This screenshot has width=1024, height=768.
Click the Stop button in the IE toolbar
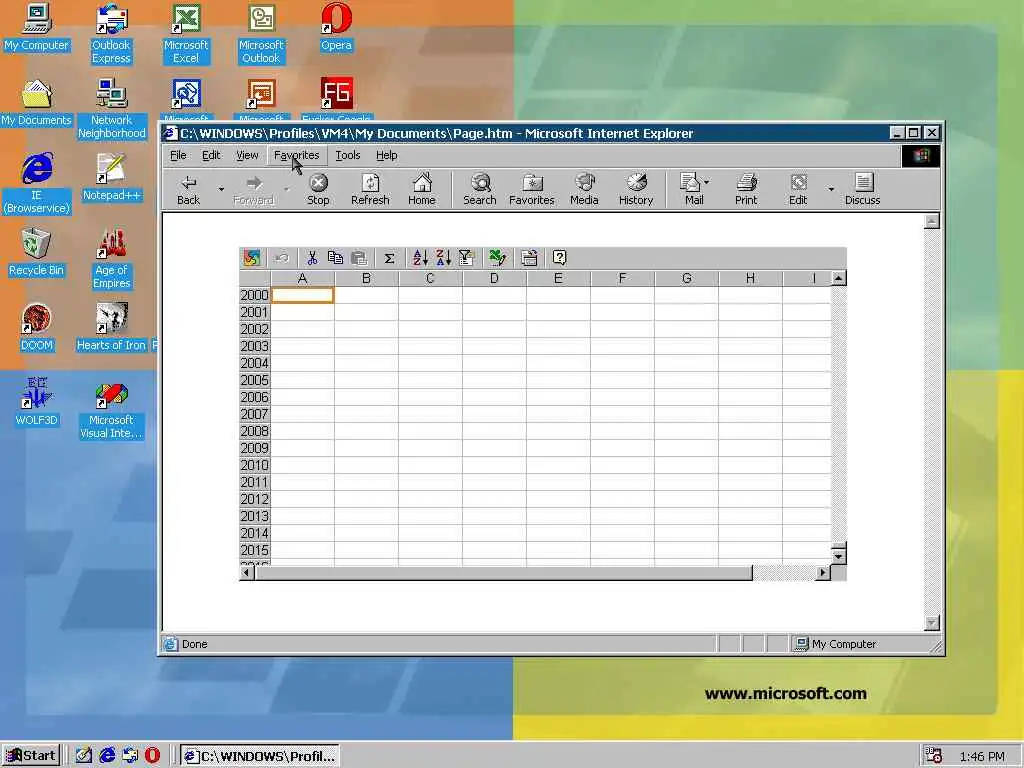318,190
